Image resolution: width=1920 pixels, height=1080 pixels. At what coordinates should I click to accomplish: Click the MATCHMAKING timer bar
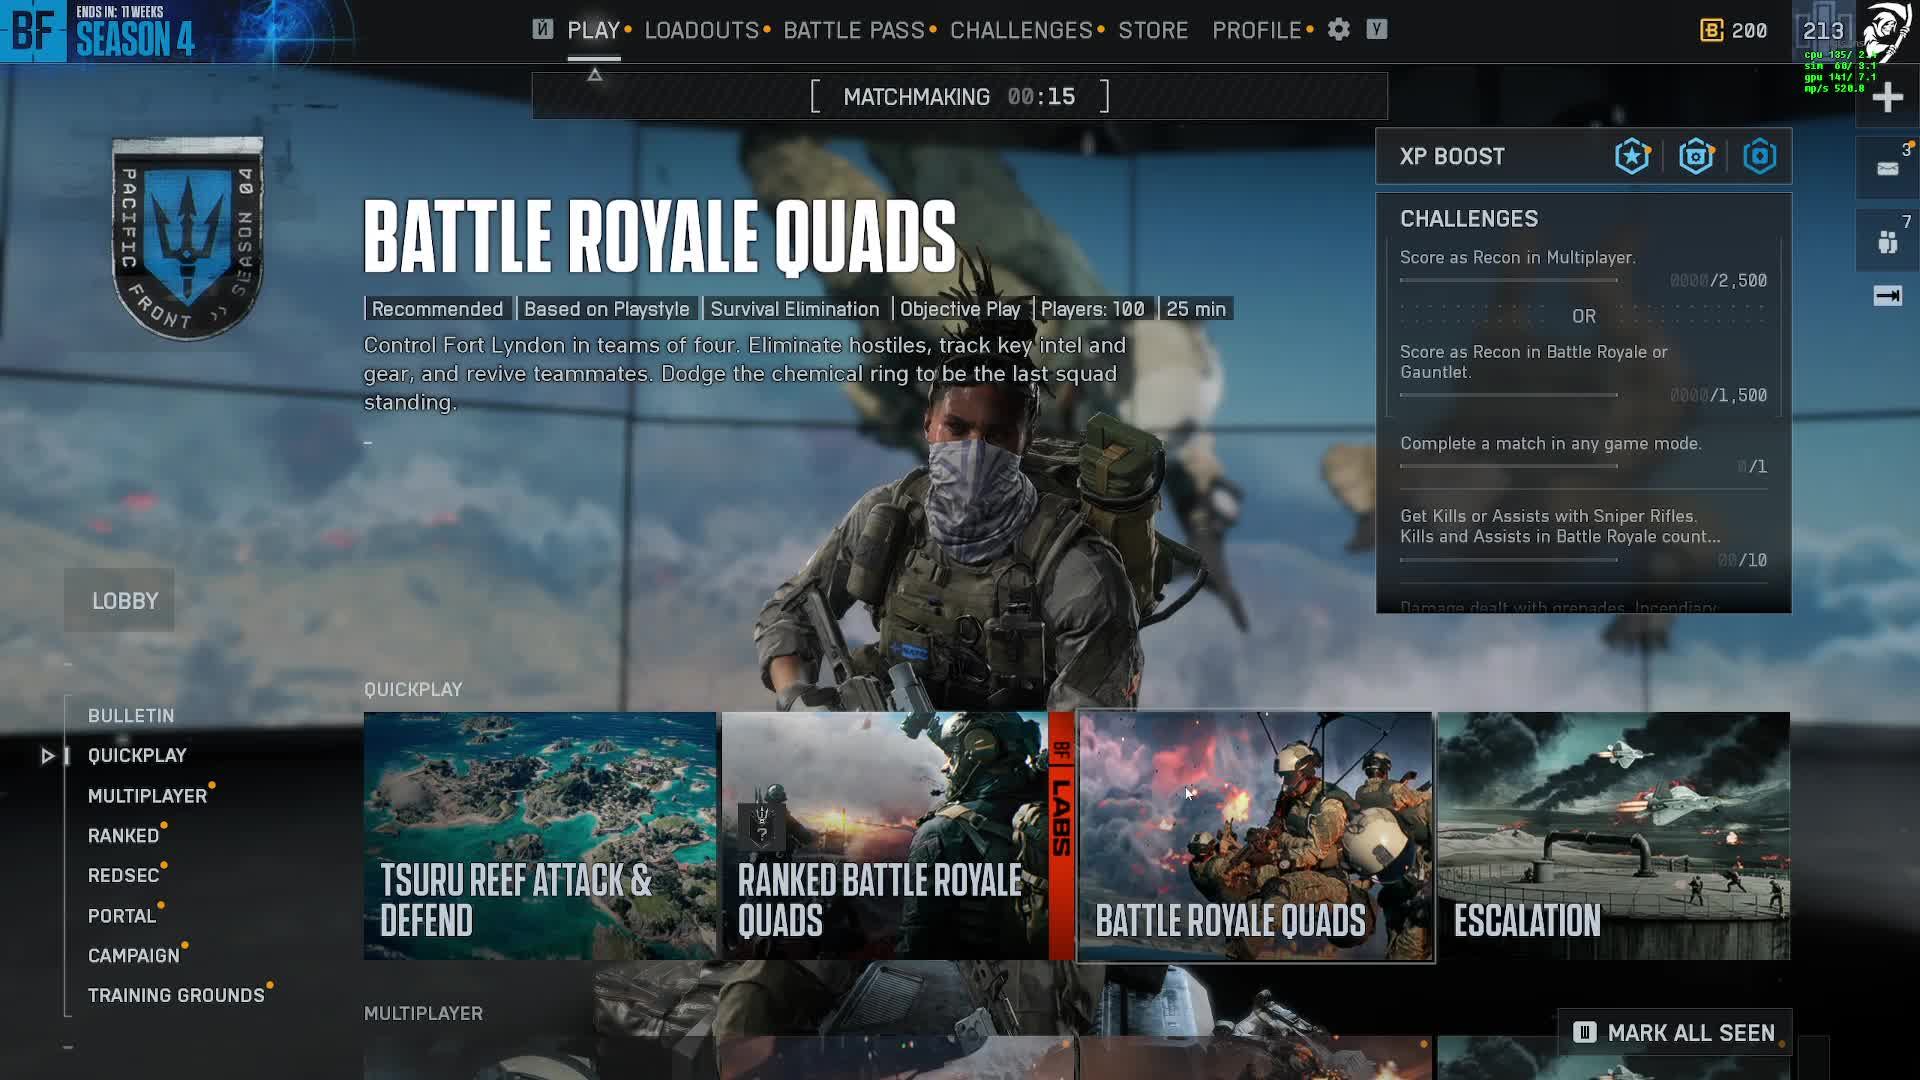click(960, 97)
